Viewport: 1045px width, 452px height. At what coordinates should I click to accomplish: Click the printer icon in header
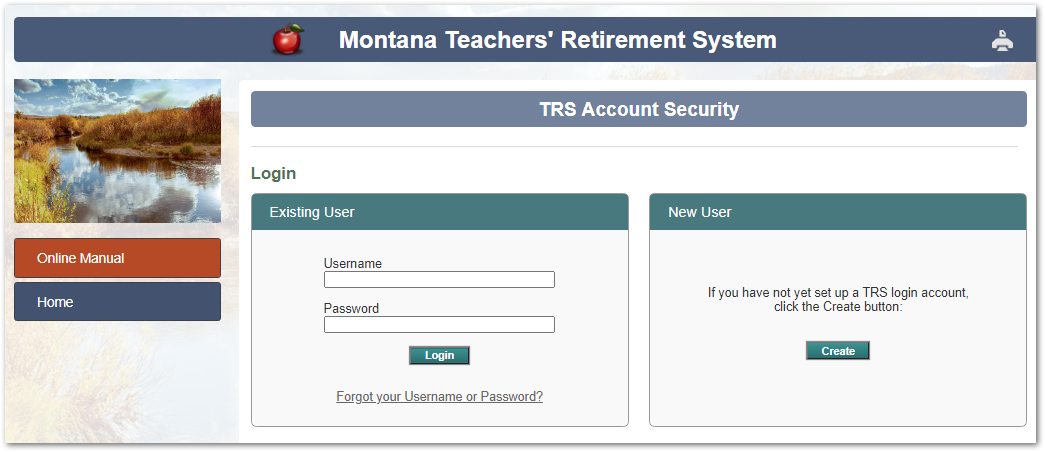coord(1002,41)
